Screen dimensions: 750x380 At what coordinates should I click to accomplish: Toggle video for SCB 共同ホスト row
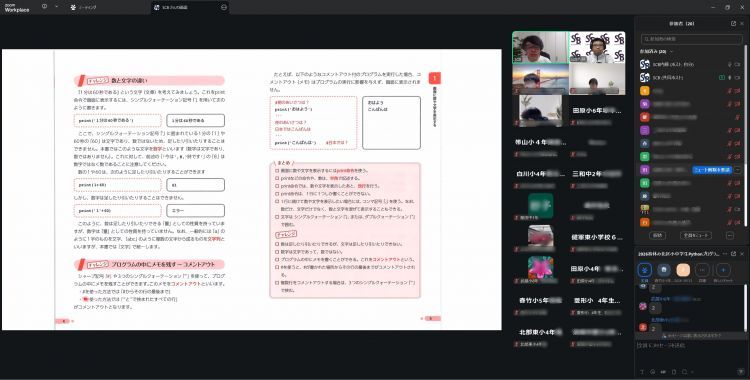(738, 78)
